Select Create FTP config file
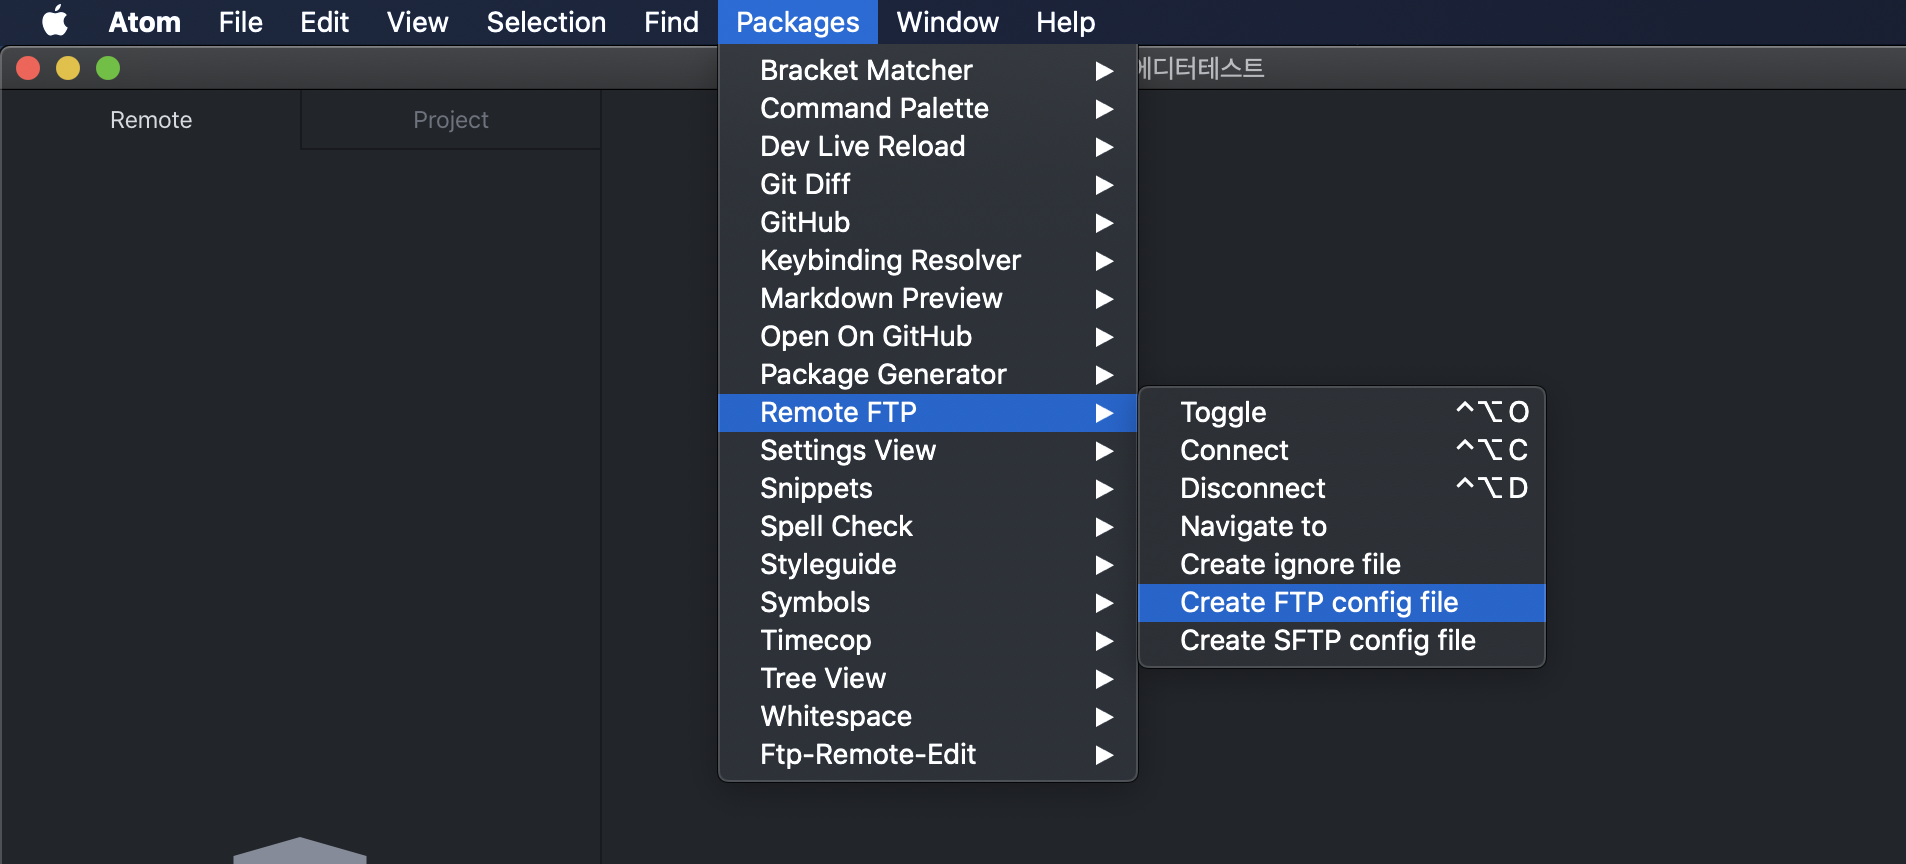The width and height of the screenshot is (1906, 864). [x=1319, y=603]
